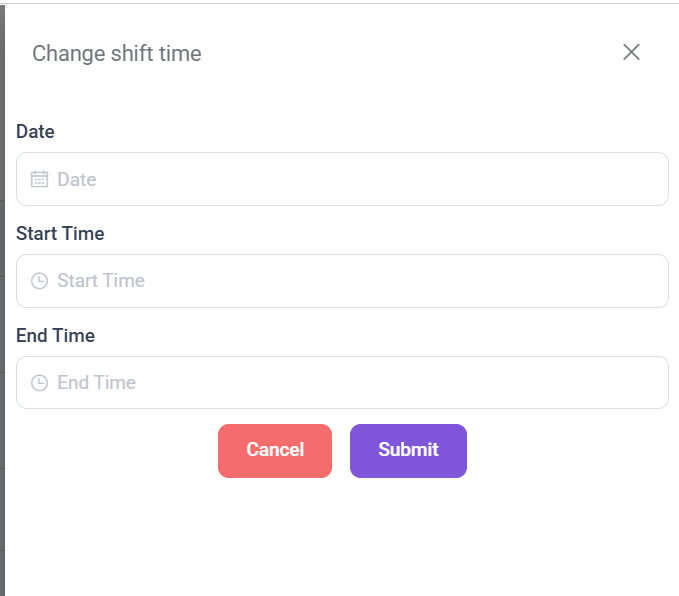
Task: Click the dark overlay strip beside dialog
Action: [2, 300]
